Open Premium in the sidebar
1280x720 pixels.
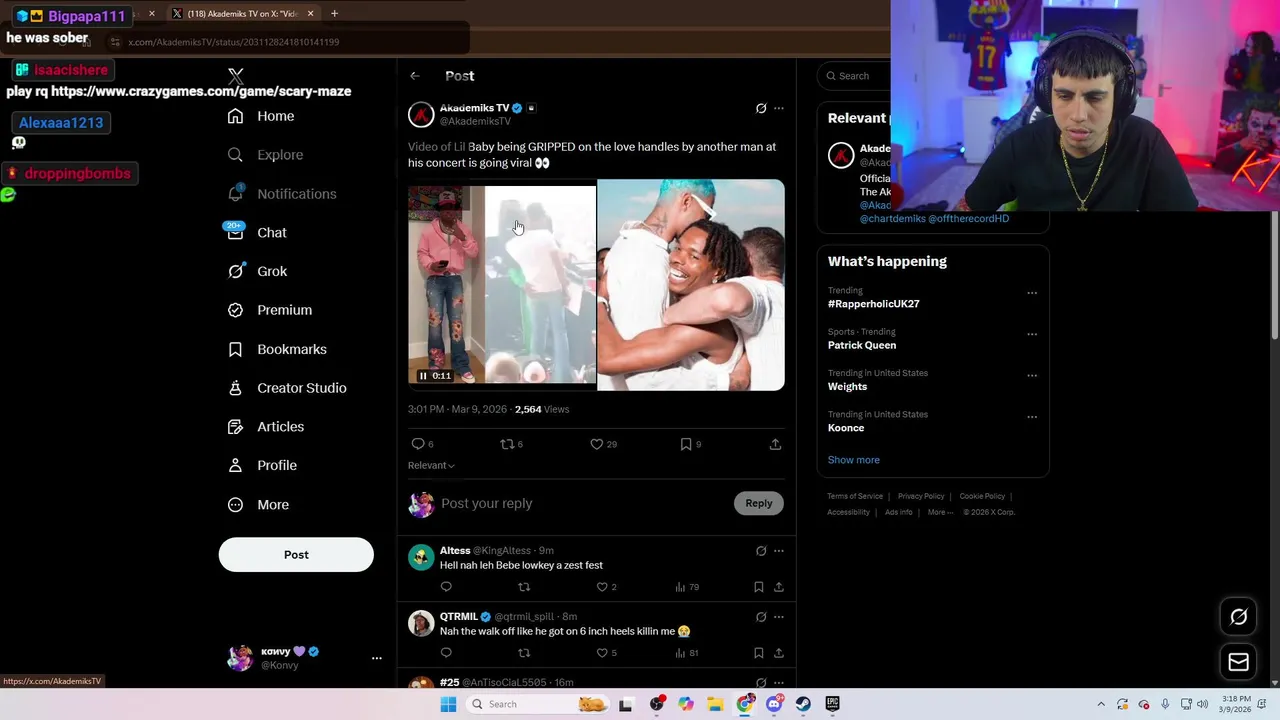(x=270, y=310)
